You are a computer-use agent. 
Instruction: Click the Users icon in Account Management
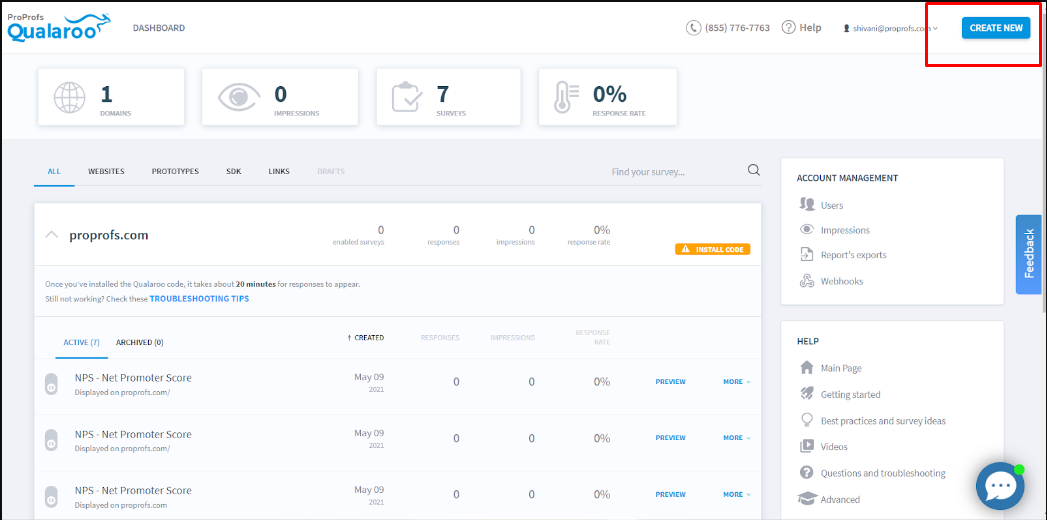click(807, 204)
